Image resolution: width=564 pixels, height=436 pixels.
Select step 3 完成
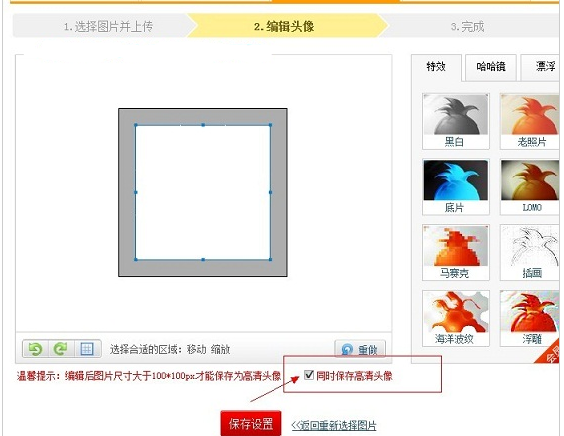(x=468, y=26)
